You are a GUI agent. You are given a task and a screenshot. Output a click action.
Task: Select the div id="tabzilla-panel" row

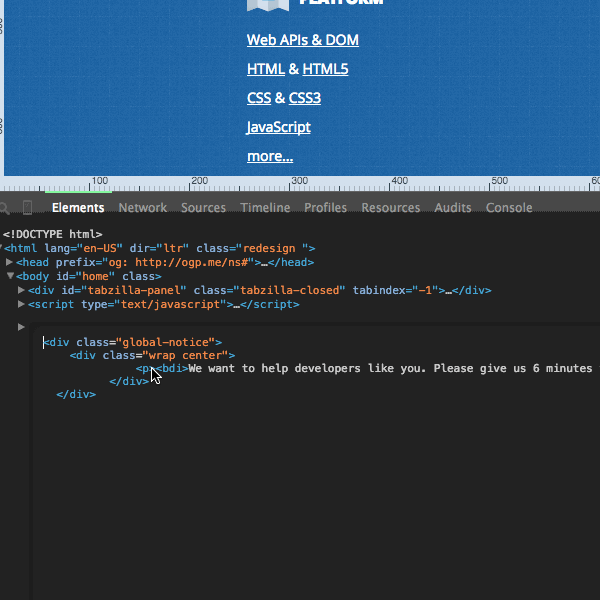click(x=259, y=290)
